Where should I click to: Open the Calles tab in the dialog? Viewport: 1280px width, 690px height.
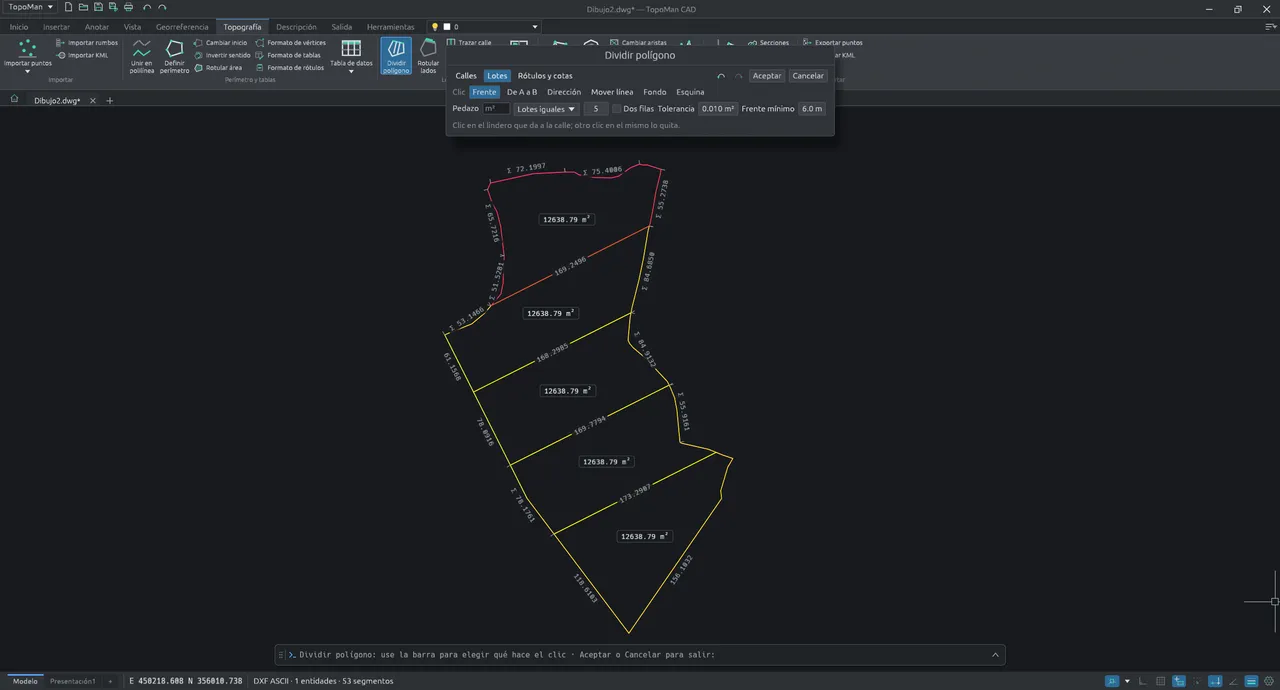(x=466, y=76)
